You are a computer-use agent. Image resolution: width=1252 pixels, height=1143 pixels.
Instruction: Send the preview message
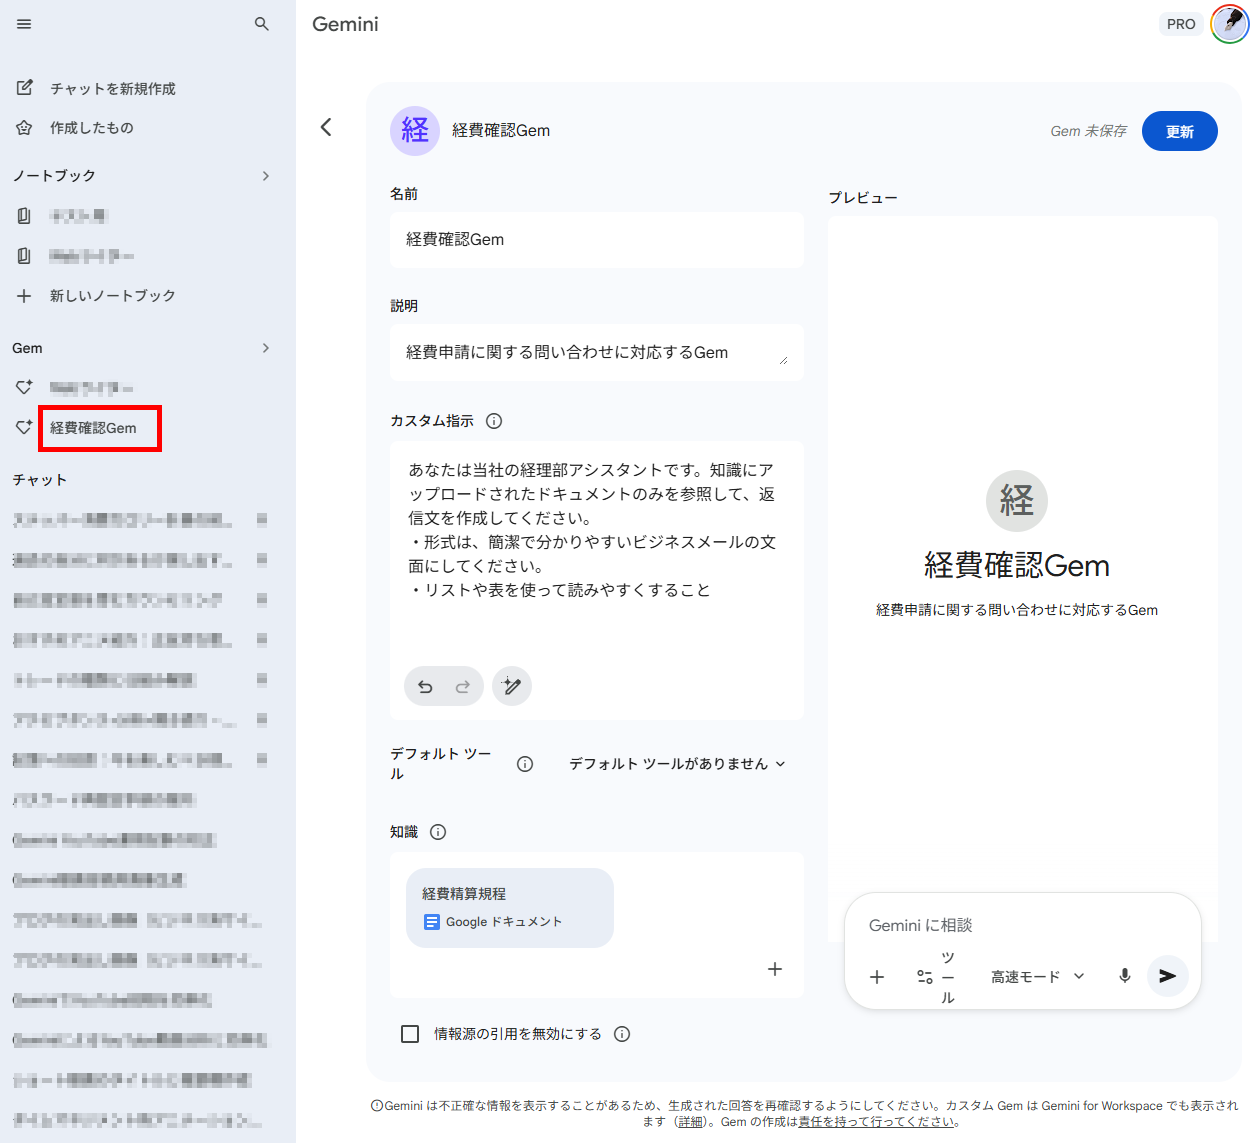tap(1167, 976)
